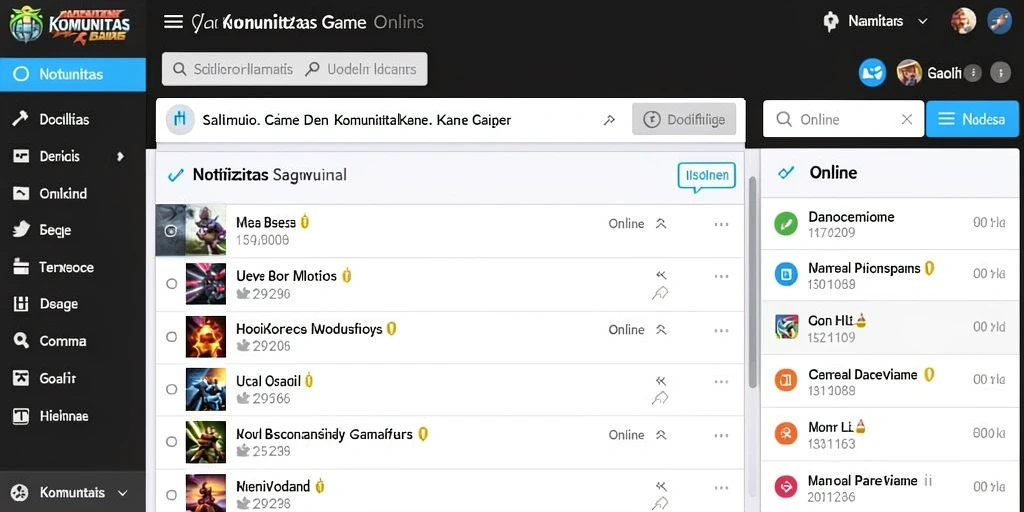Viewport: 1024px width, 512px height.
Task: Expand the Namitars dropdown
Action: (923, 22)
